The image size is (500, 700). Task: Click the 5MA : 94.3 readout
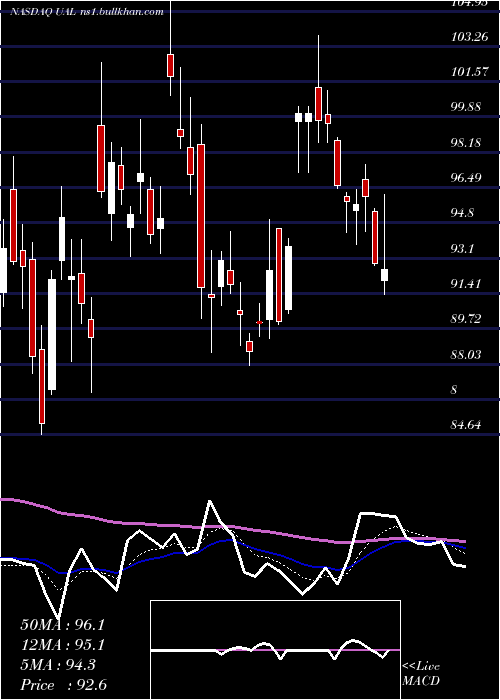pos(58,665)
